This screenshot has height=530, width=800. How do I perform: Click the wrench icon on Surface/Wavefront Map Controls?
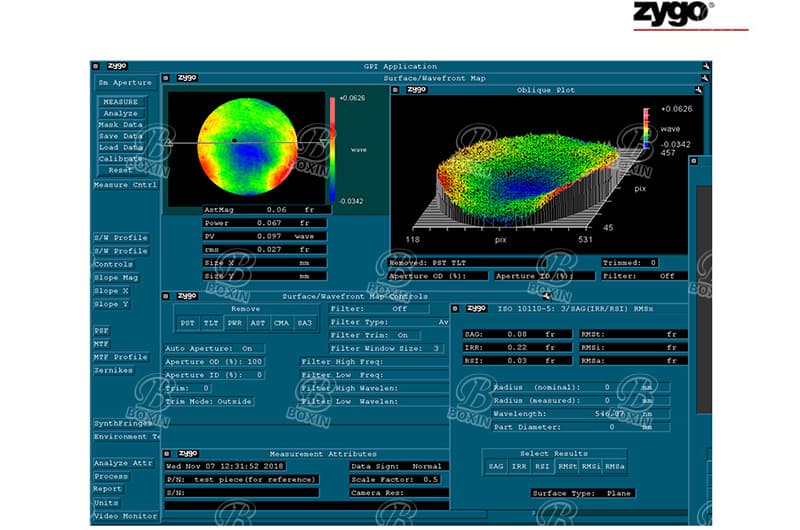[546, 296]
